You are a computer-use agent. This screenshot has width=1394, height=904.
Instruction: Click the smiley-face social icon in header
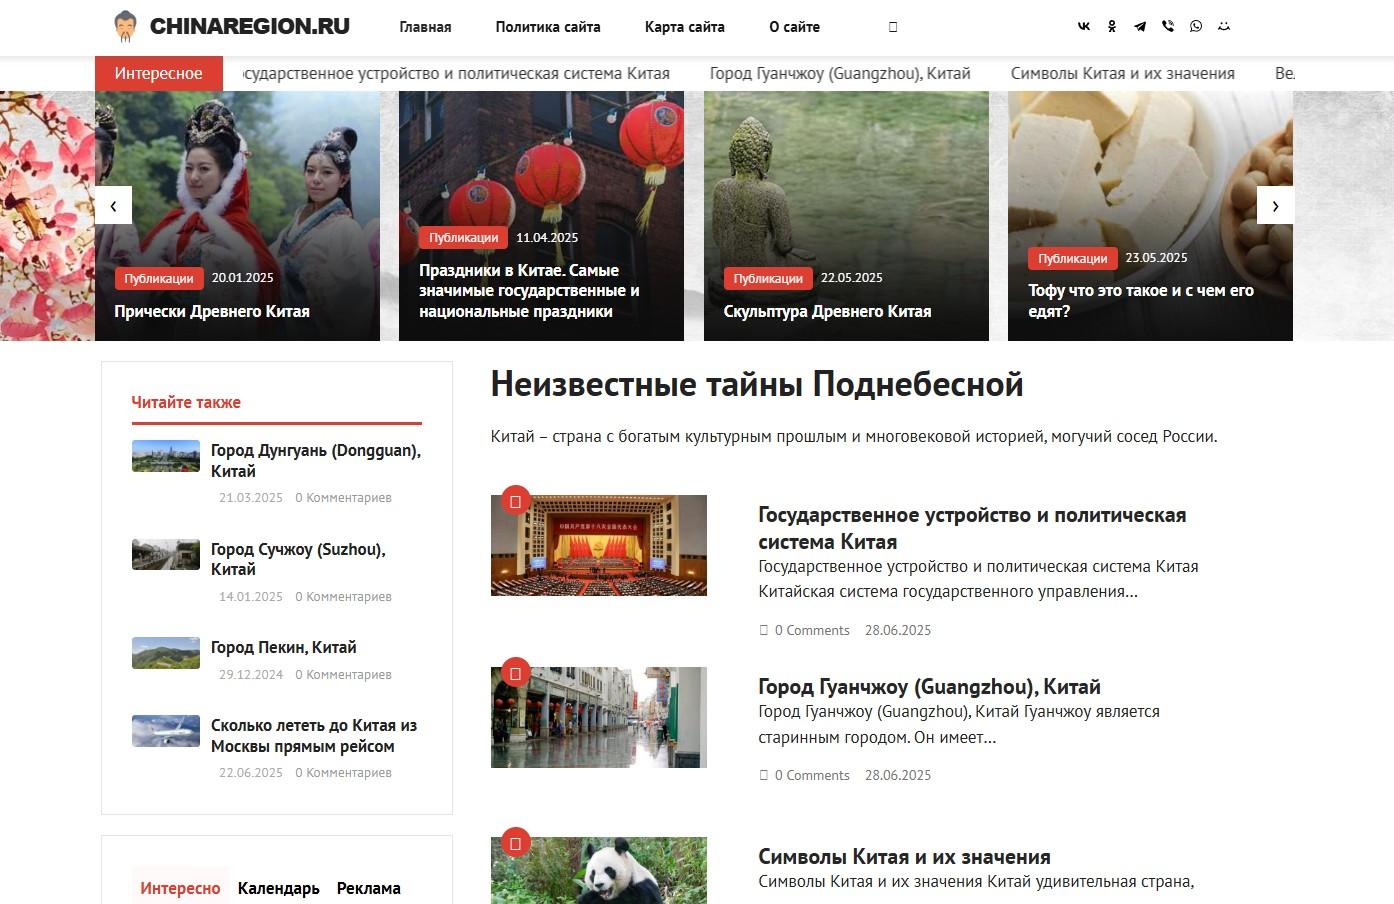(x=1224, y=27)
